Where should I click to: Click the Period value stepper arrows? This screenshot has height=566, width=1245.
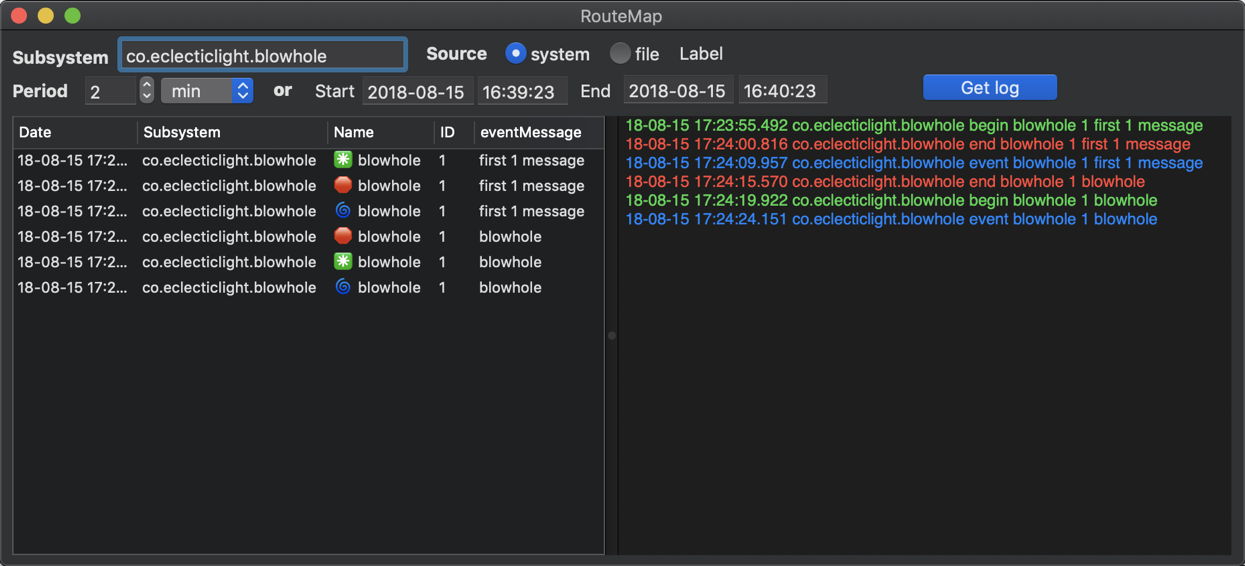point(147,91)
